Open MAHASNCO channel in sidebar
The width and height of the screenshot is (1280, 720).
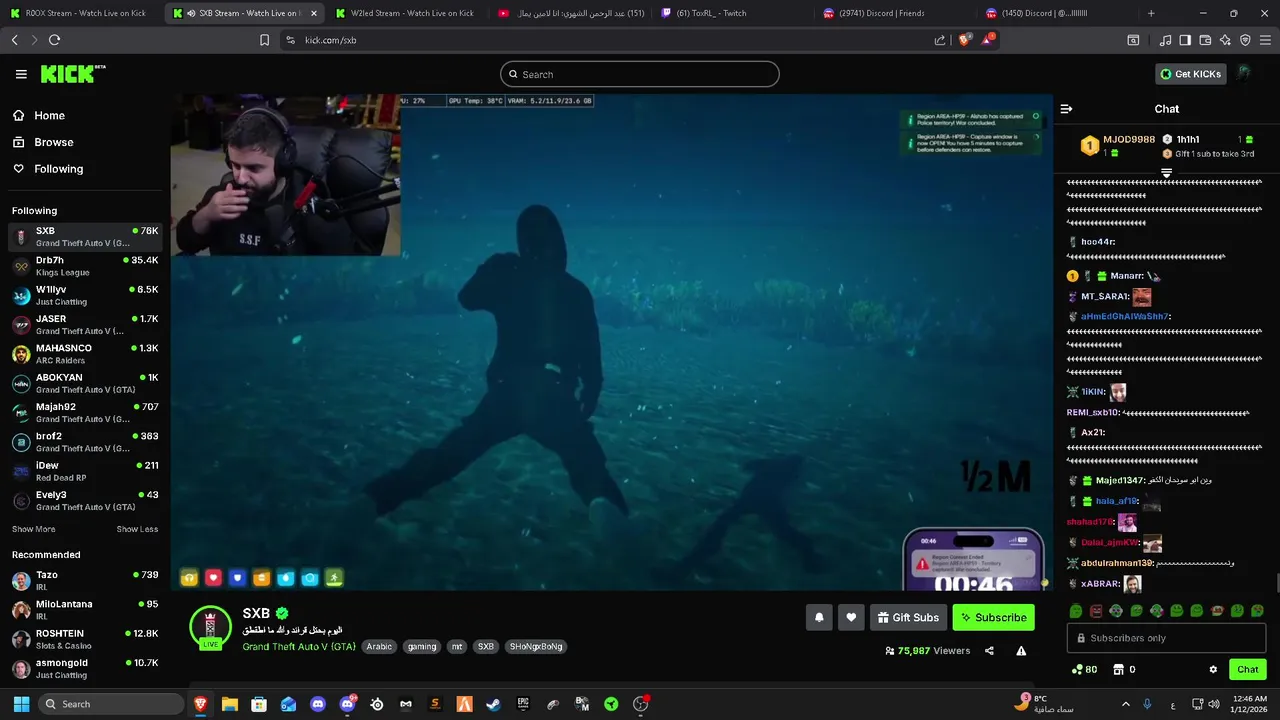coord(85,354)
